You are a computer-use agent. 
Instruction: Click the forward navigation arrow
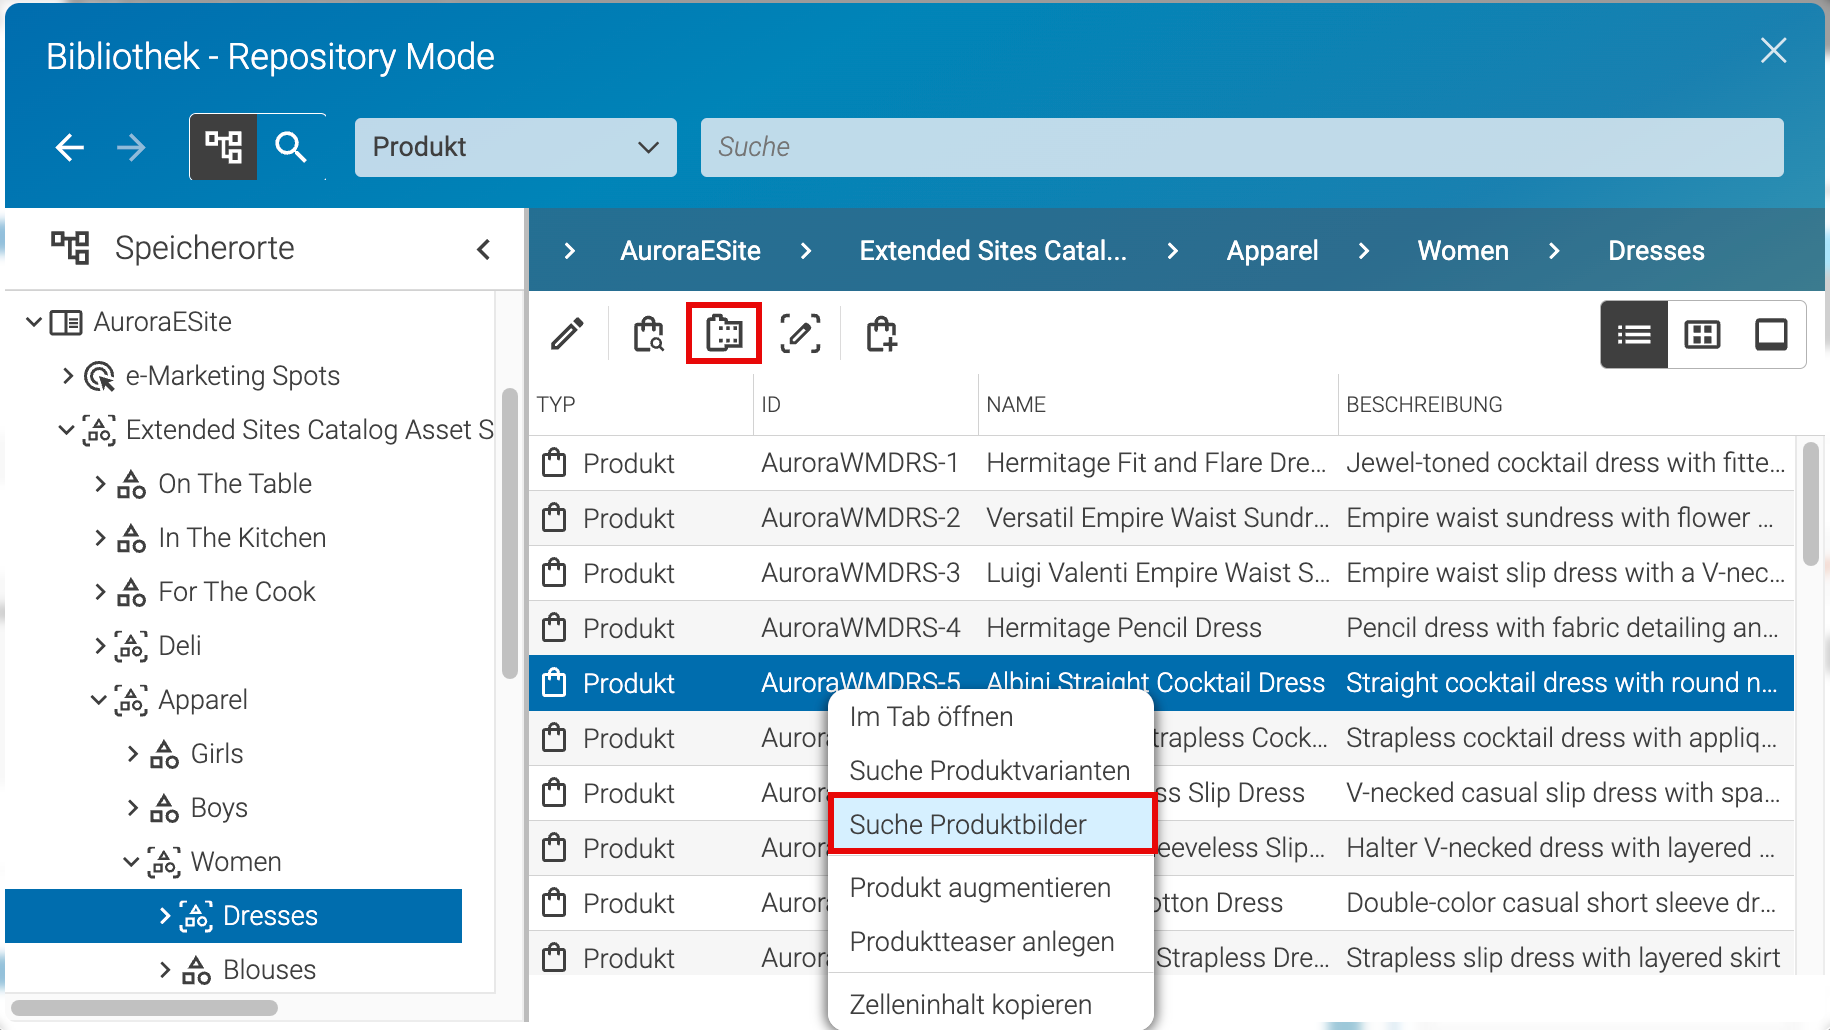pos(131,148)
